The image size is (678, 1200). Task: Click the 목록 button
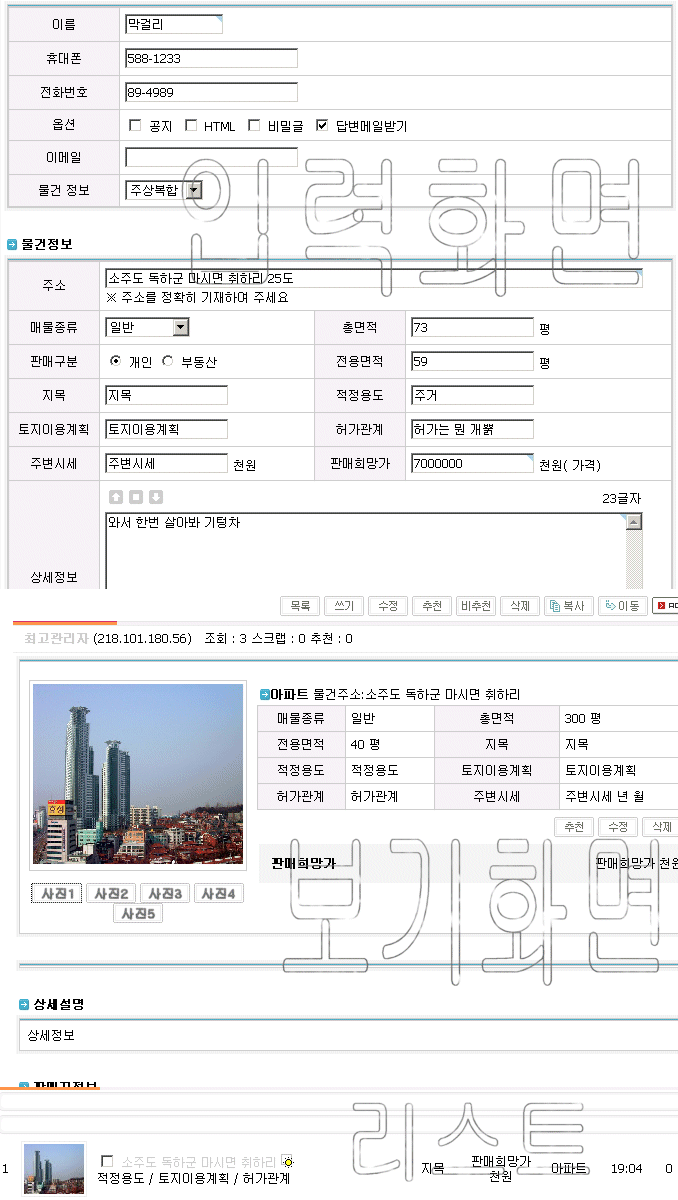[300, 606]
